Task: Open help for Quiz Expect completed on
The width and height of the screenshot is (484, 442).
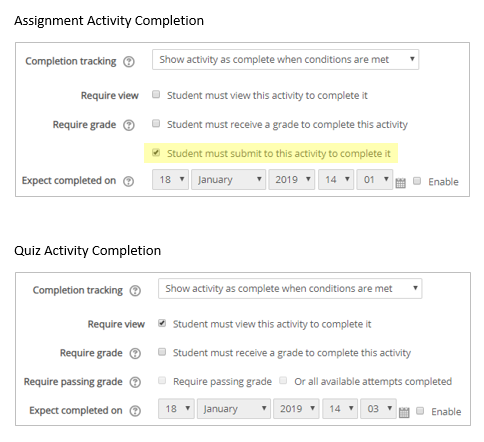Action: coord(135,411)
